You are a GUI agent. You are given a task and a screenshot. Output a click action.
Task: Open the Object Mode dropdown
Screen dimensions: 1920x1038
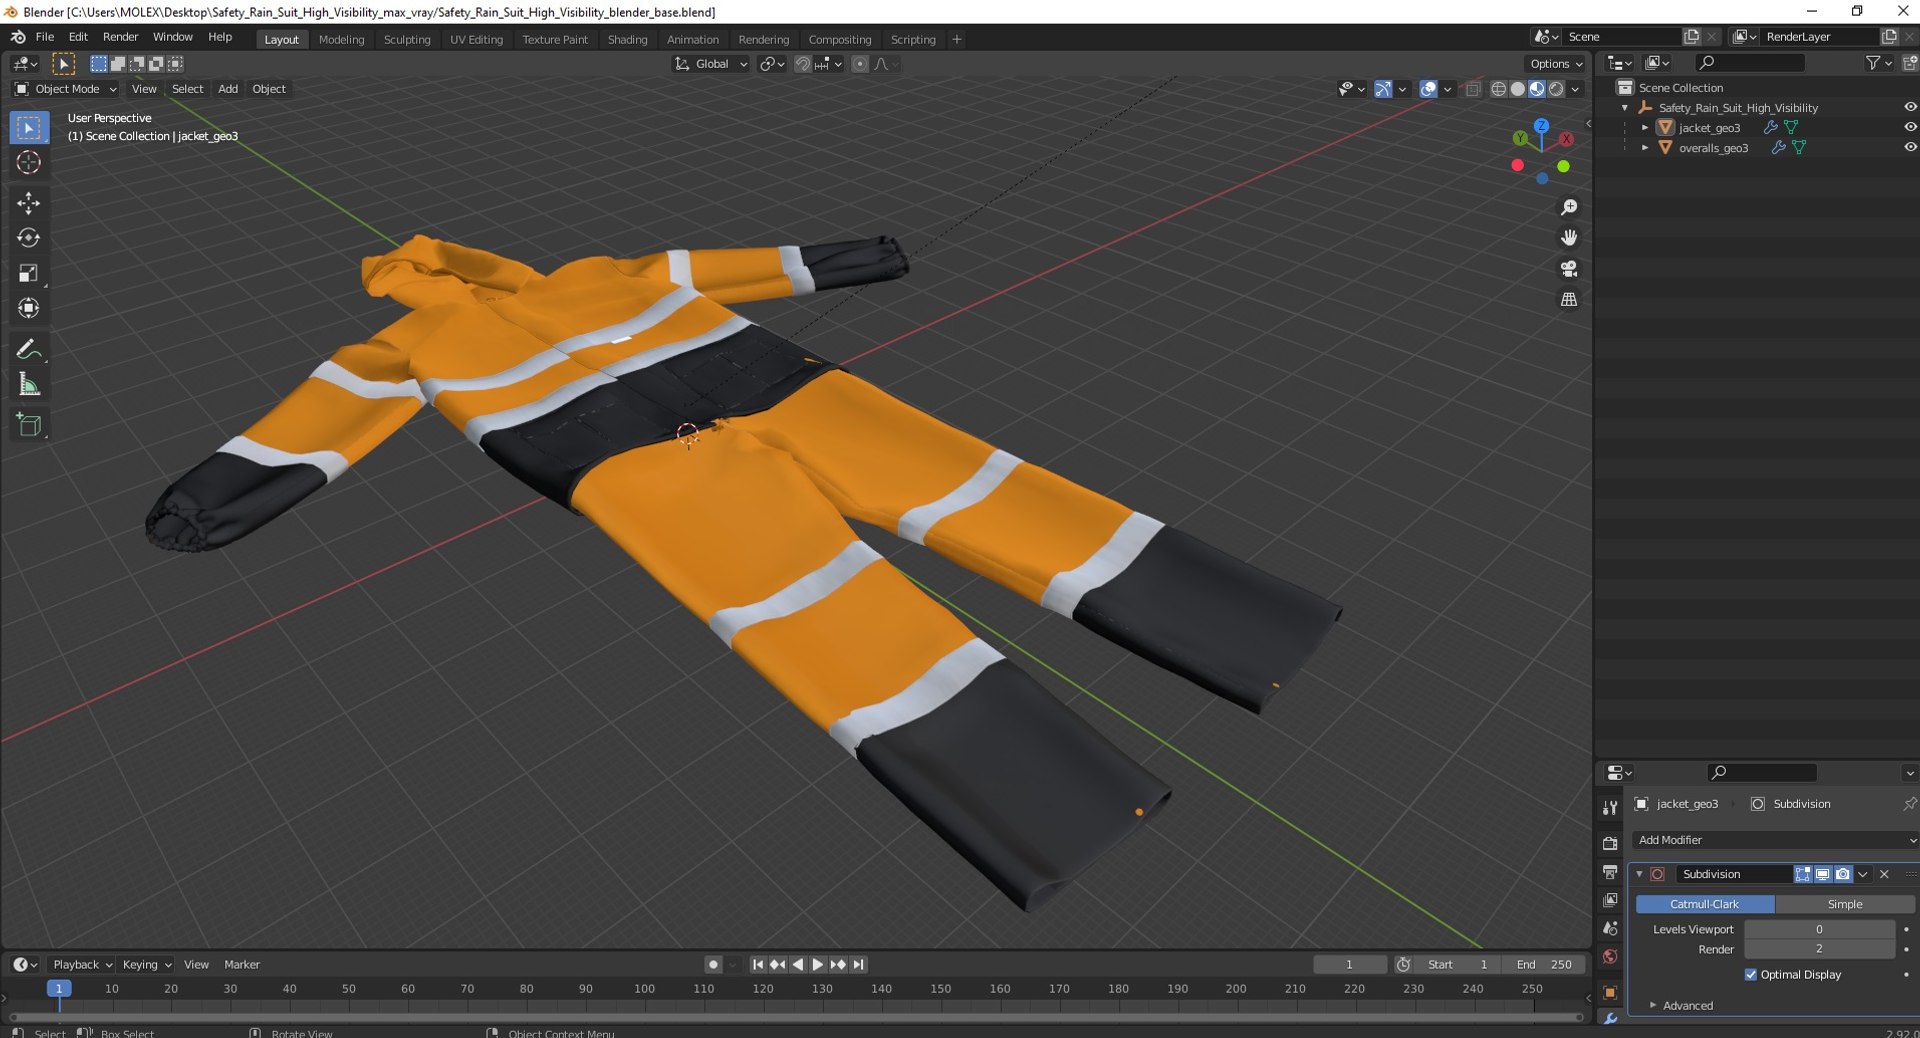pos(66,89)
